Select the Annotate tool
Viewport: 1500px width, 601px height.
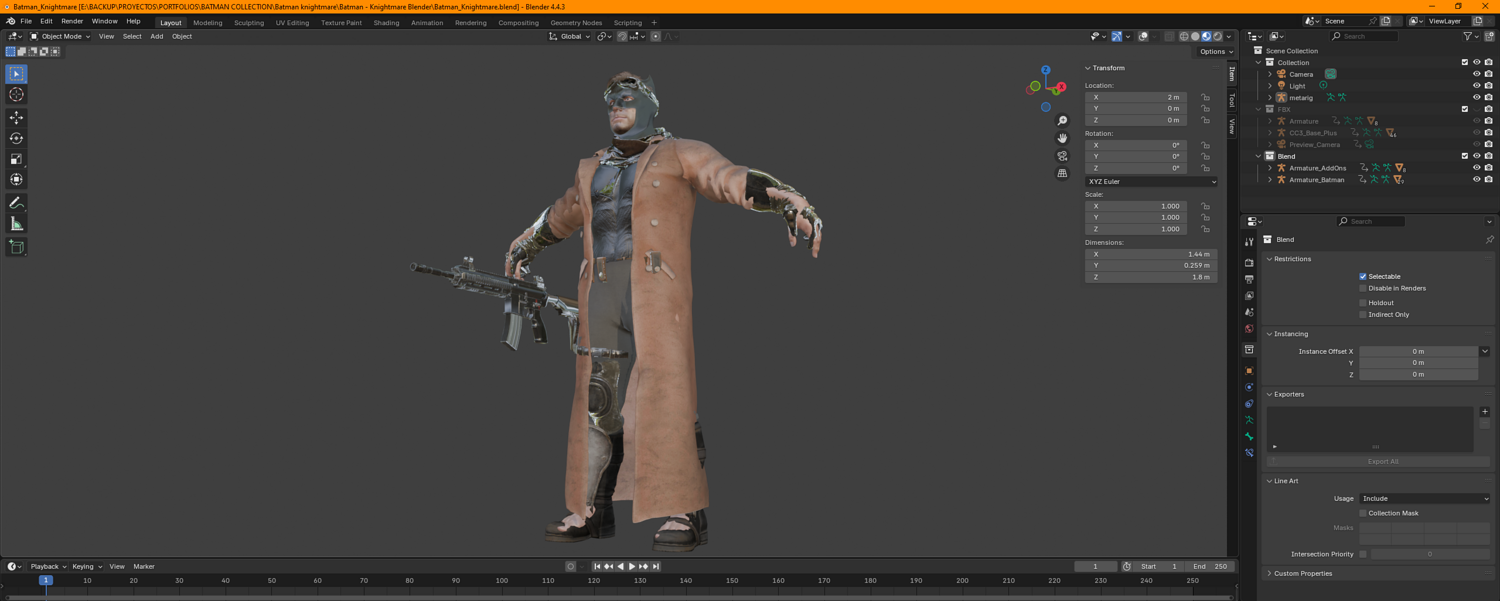[16, 203]
